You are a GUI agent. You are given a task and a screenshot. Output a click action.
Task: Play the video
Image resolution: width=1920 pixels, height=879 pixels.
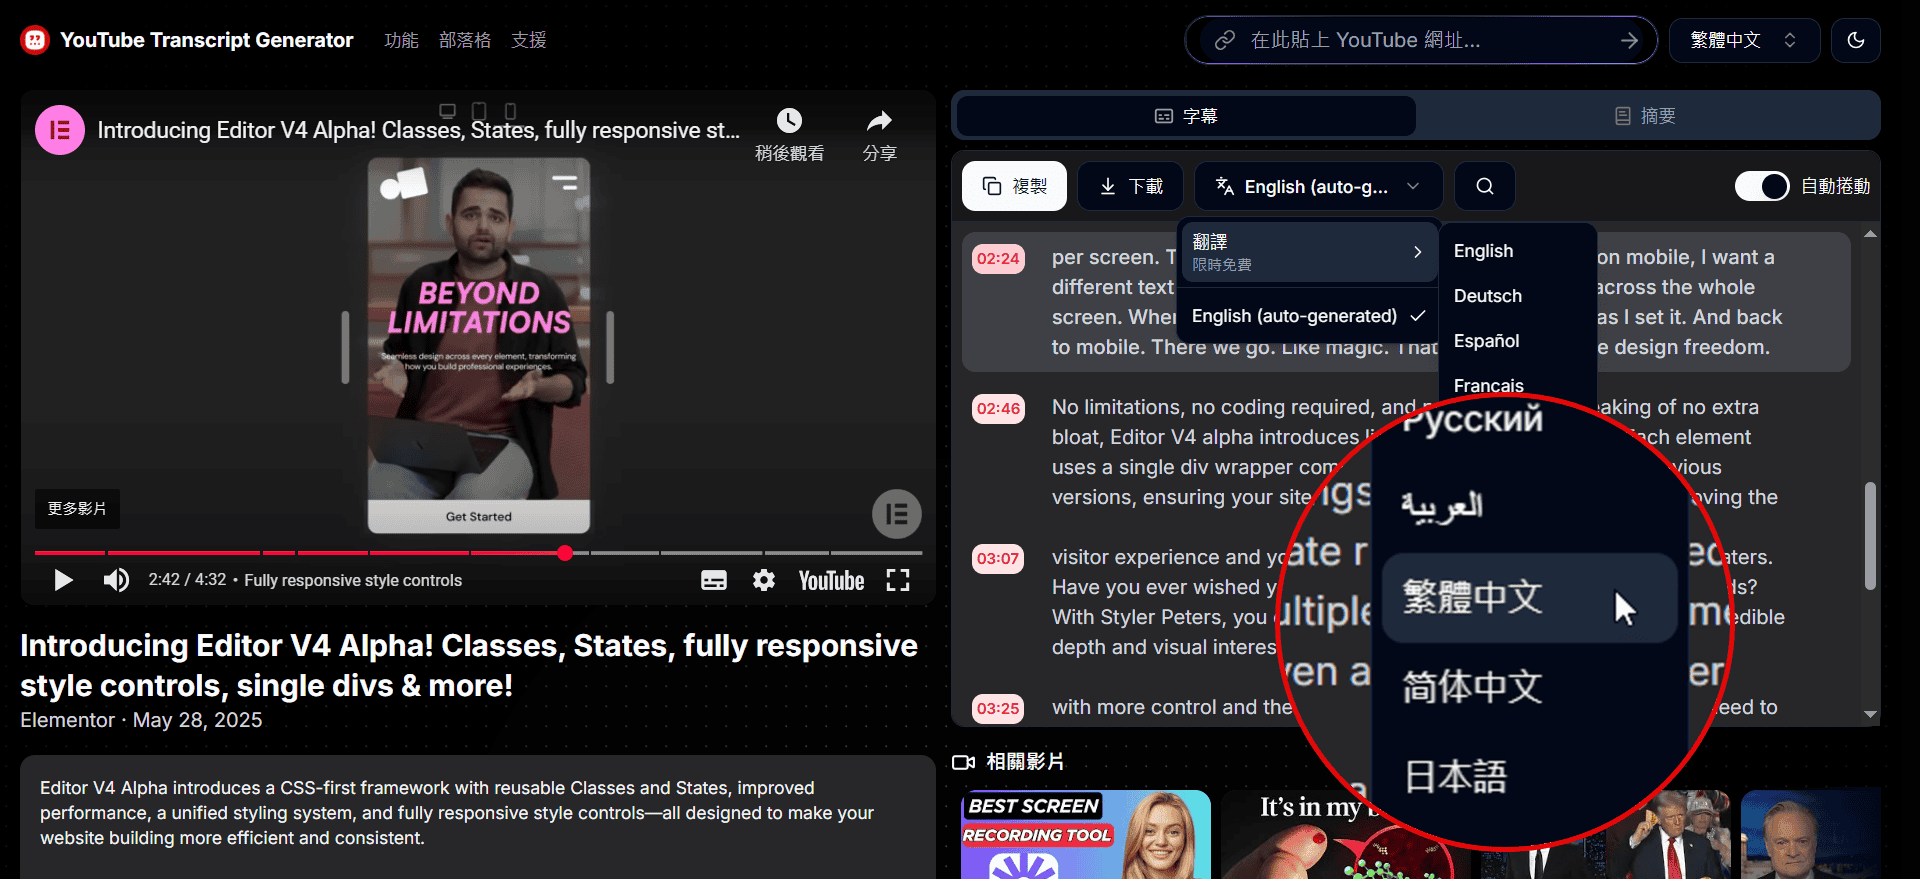pos(63,580)
